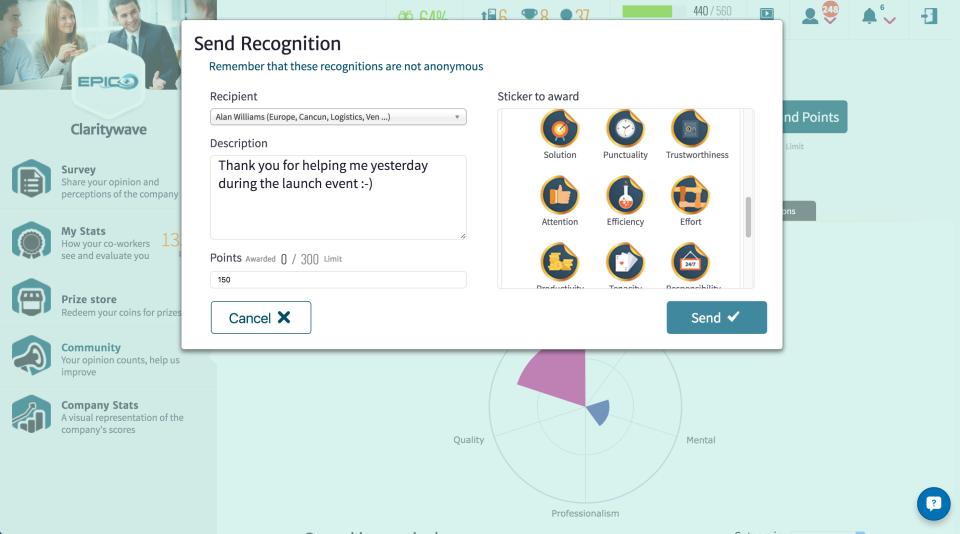
Task: Expand the chevron under the notifications bell
Action: 889,21
